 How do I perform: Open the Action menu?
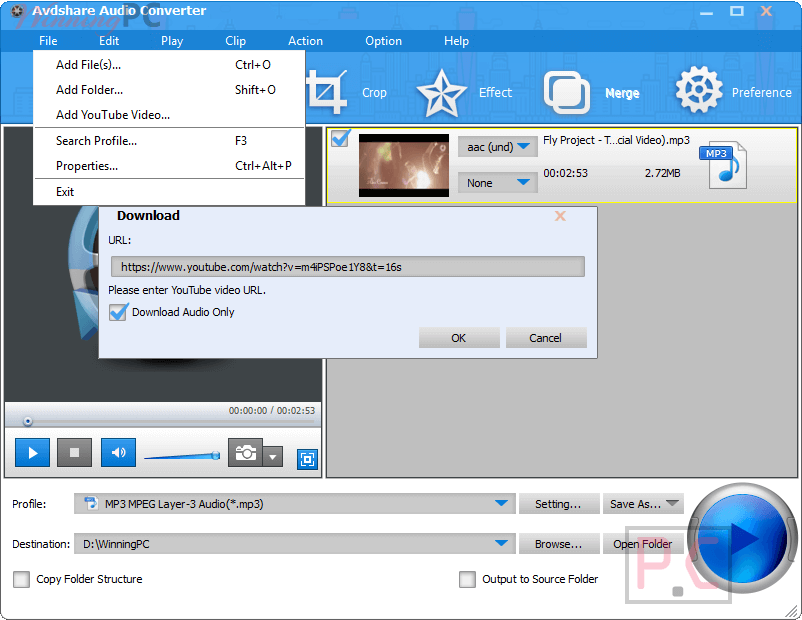click(x=305, y=41)
